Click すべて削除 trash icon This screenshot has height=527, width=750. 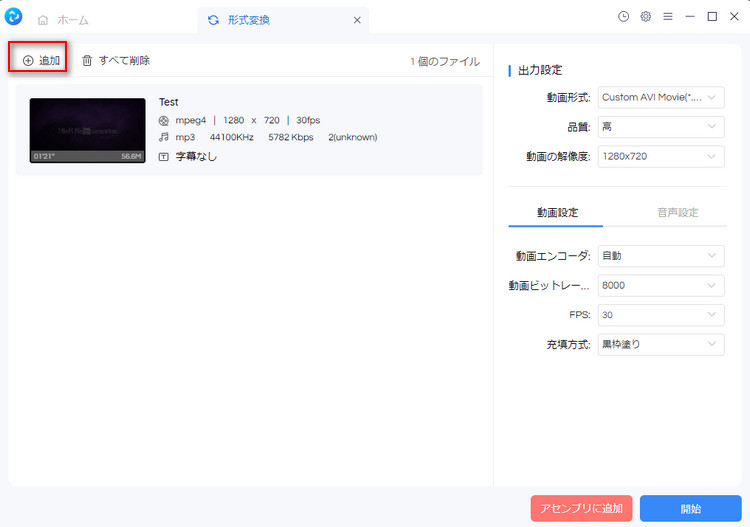87,61
